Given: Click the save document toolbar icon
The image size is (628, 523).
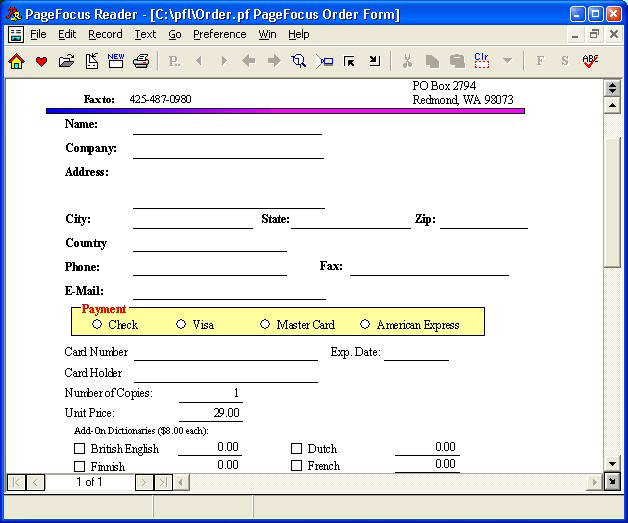Looking at the screenshot, I should tap(92, 61).
